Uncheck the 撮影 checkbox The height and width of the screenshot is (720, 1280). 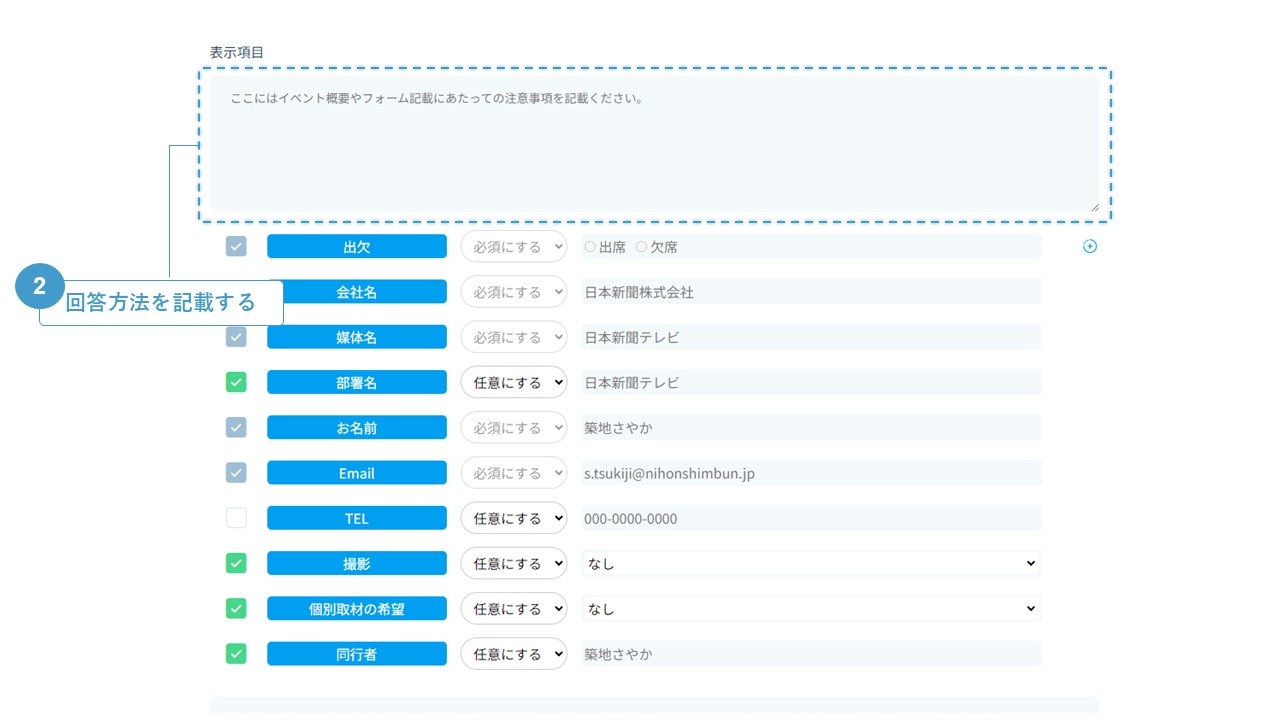pos(236,563)
